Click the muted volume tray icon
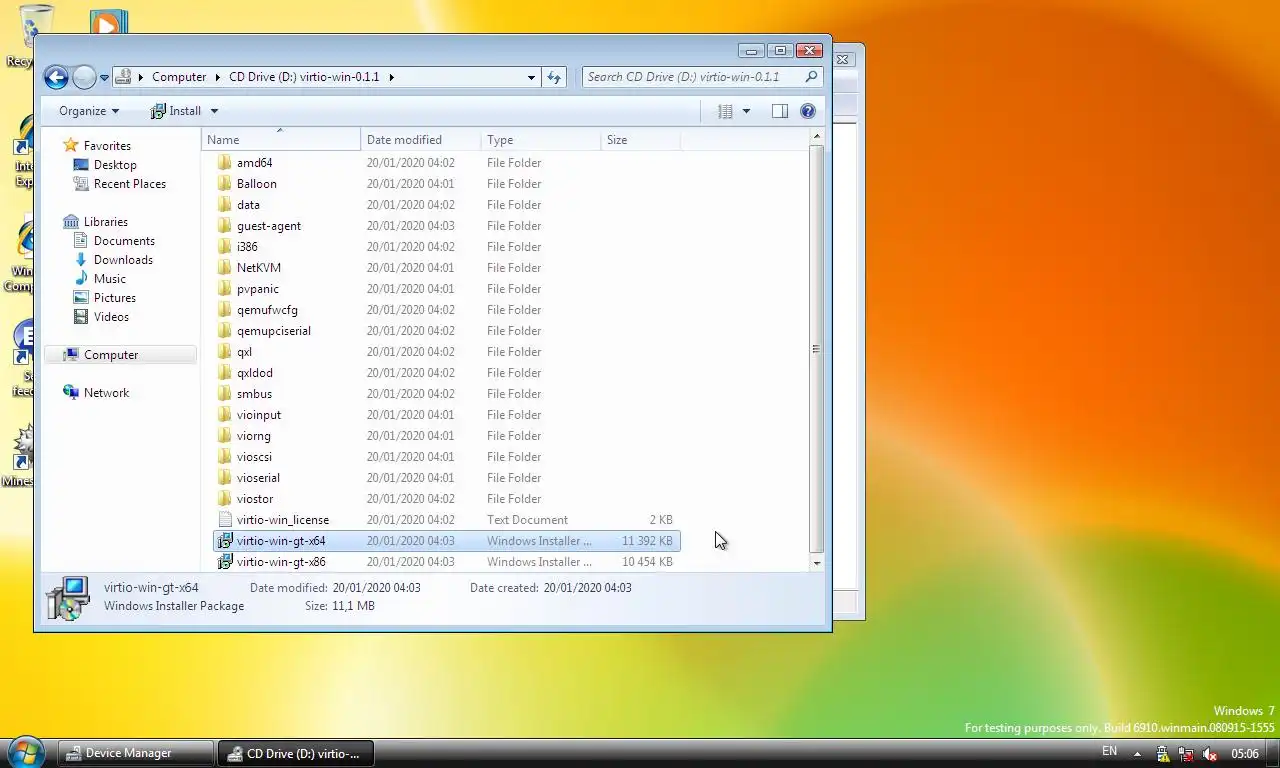Viewport: 1280px width, 768px height. (1209, 754)
